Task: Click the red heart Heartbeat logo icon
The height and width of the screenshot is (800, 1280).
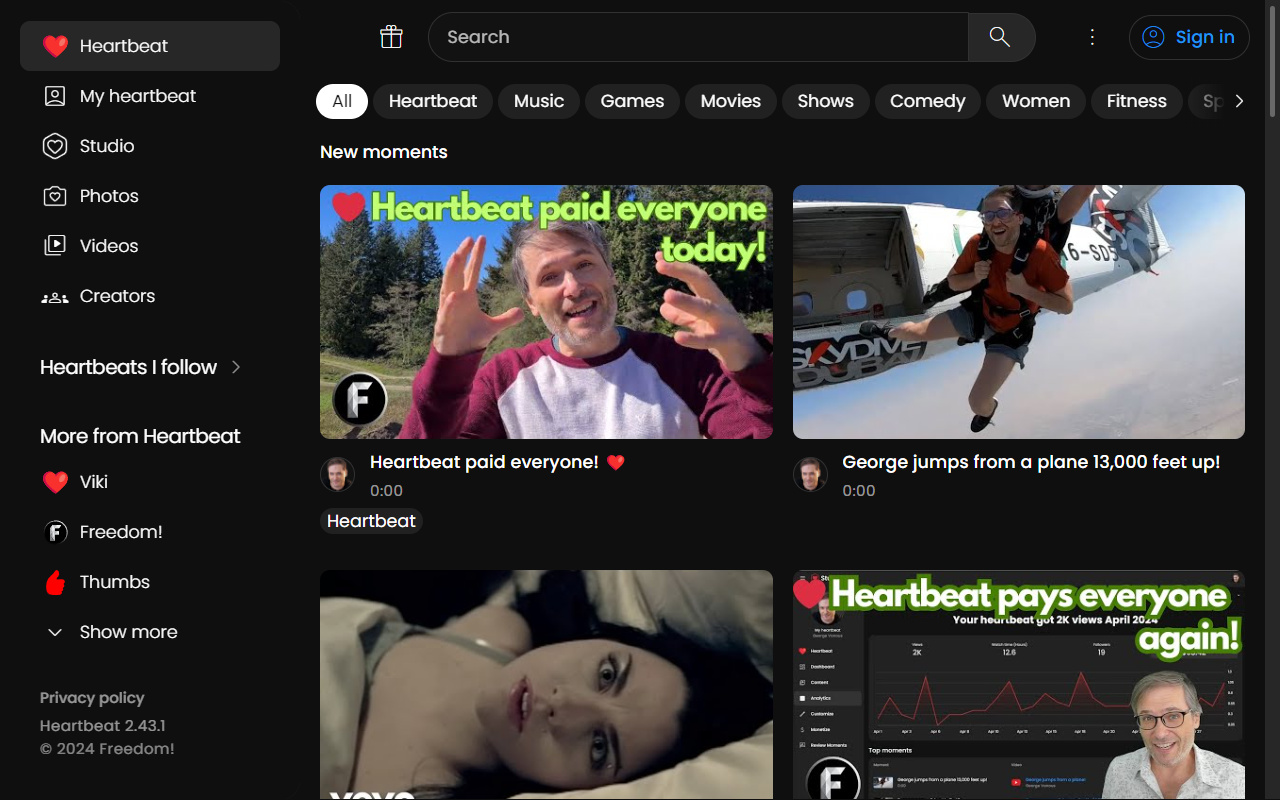Action: click(55, 46)
